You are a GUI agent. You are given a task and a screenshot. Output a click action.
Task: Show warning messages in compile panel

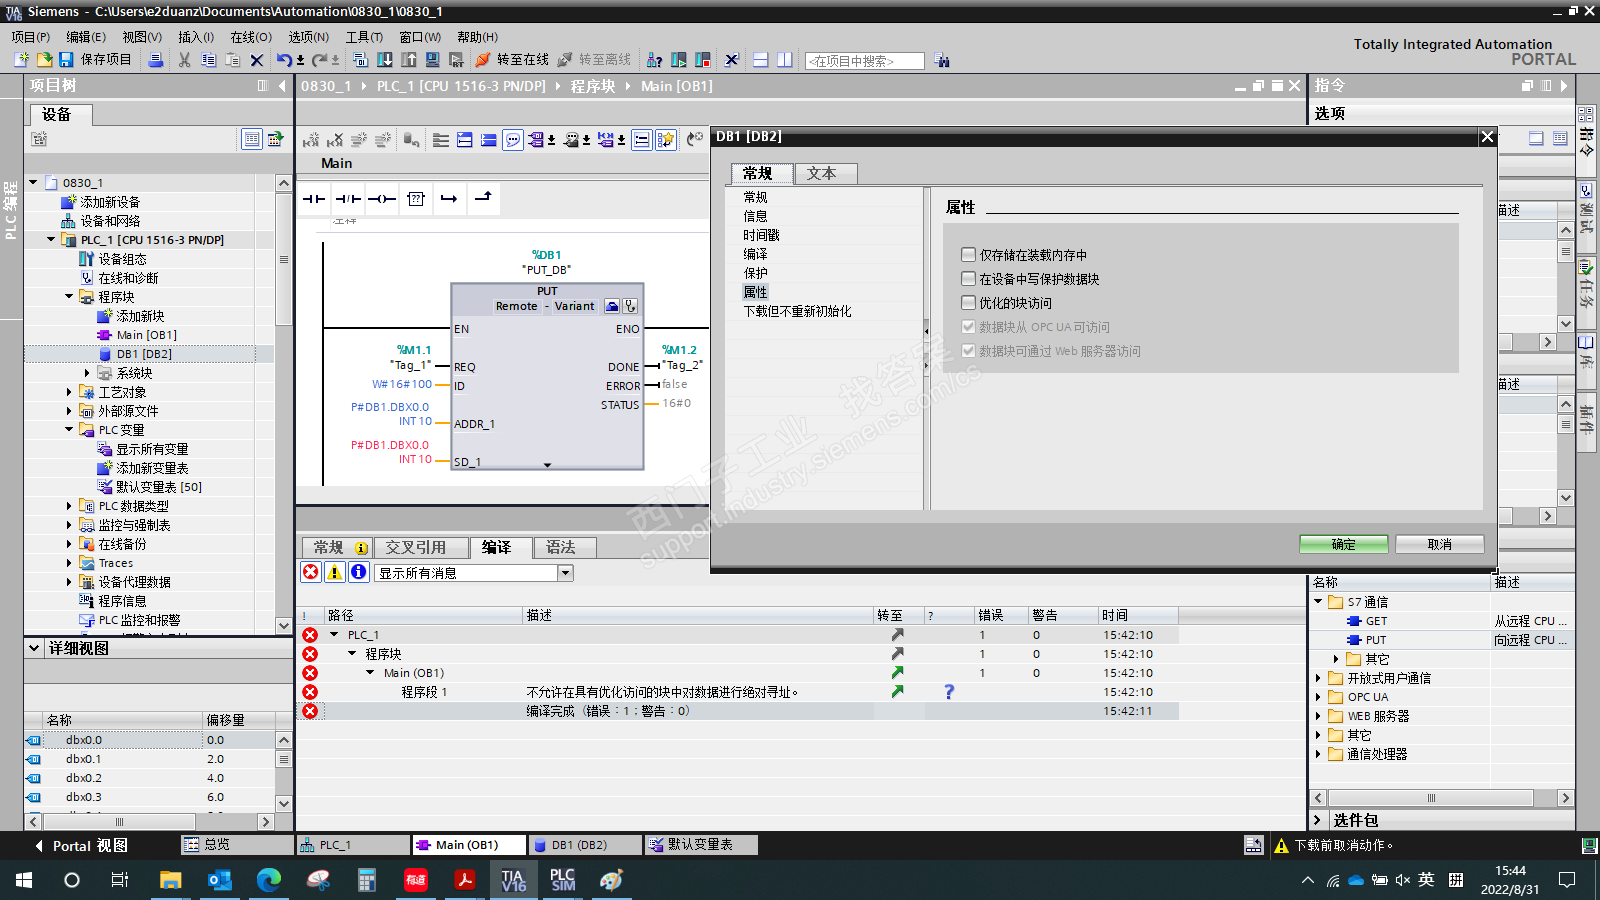[x=335, y=572]
